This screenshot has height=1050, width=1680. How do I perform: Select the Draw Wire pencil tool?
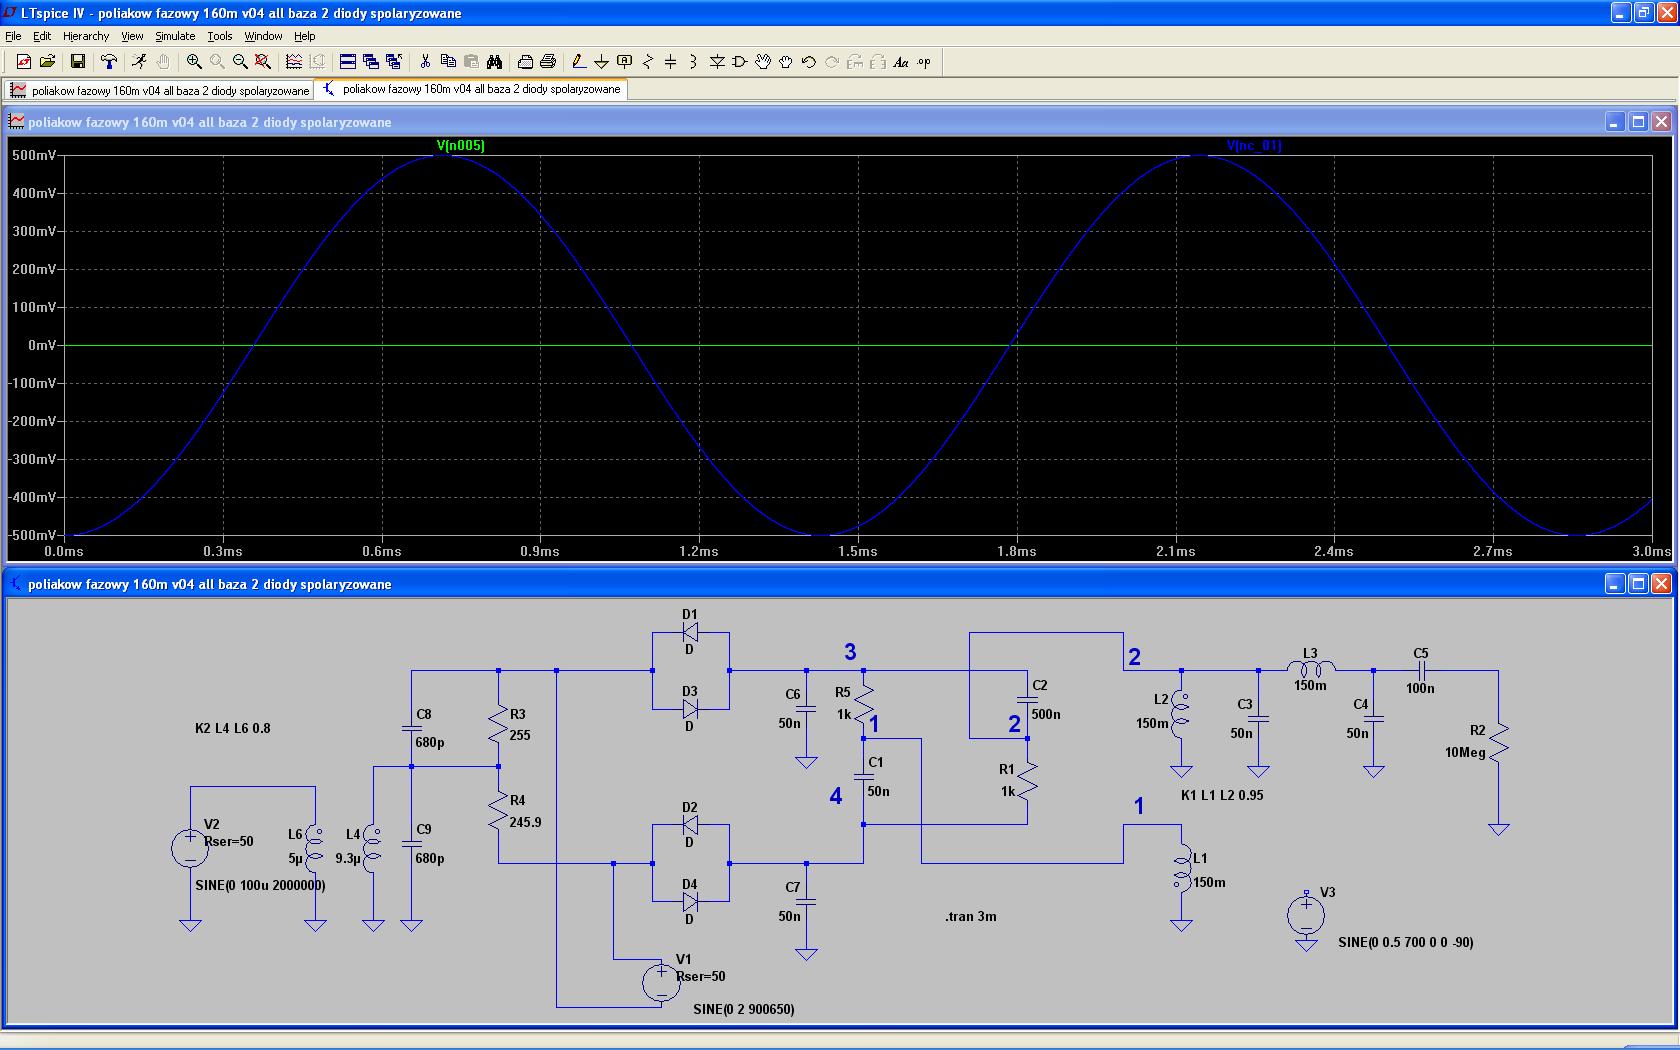click(x=578, y=62)
